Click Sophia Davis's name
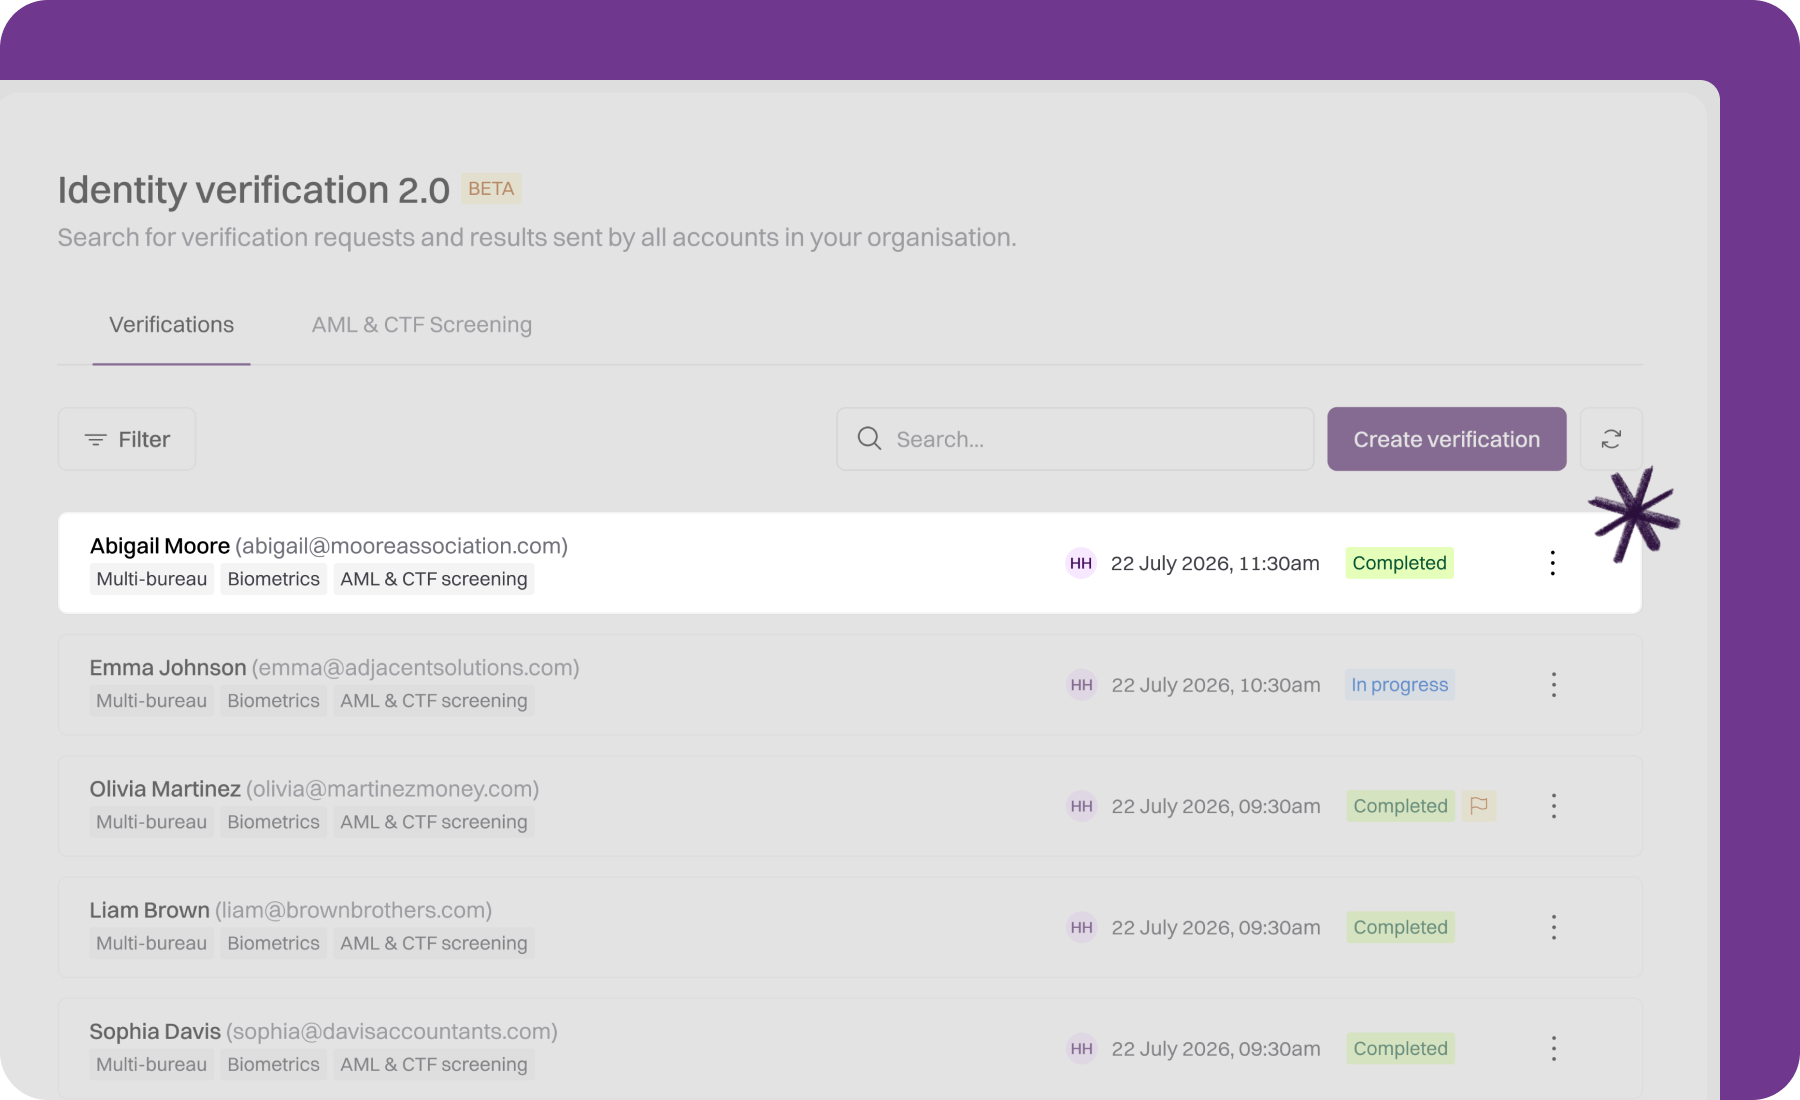The image size is (1800, 1100). [x=155, y=1031]
